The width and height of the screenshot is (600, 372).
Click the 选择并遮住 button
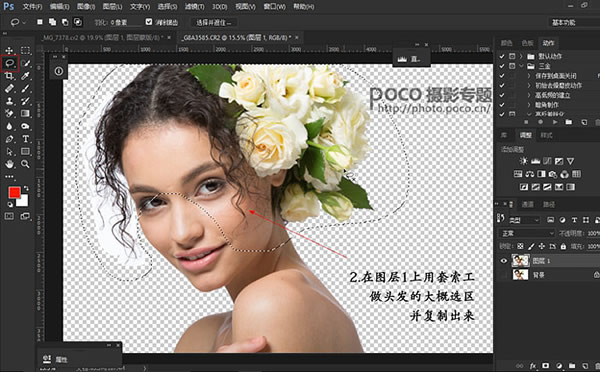coord(214,23)
